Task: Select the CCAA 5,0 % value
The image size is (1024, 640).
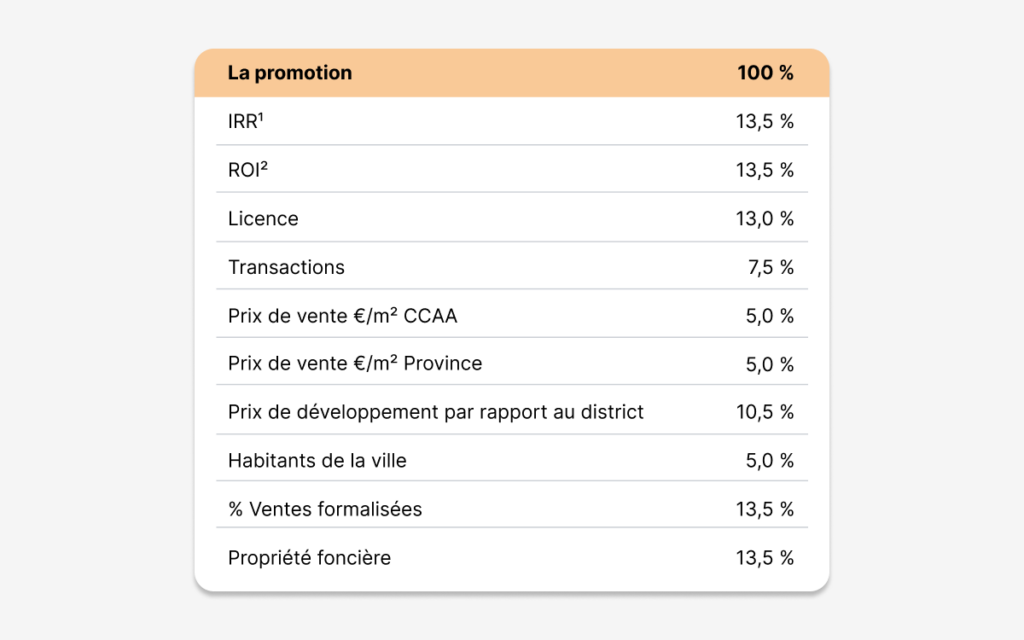Action: 770,316
